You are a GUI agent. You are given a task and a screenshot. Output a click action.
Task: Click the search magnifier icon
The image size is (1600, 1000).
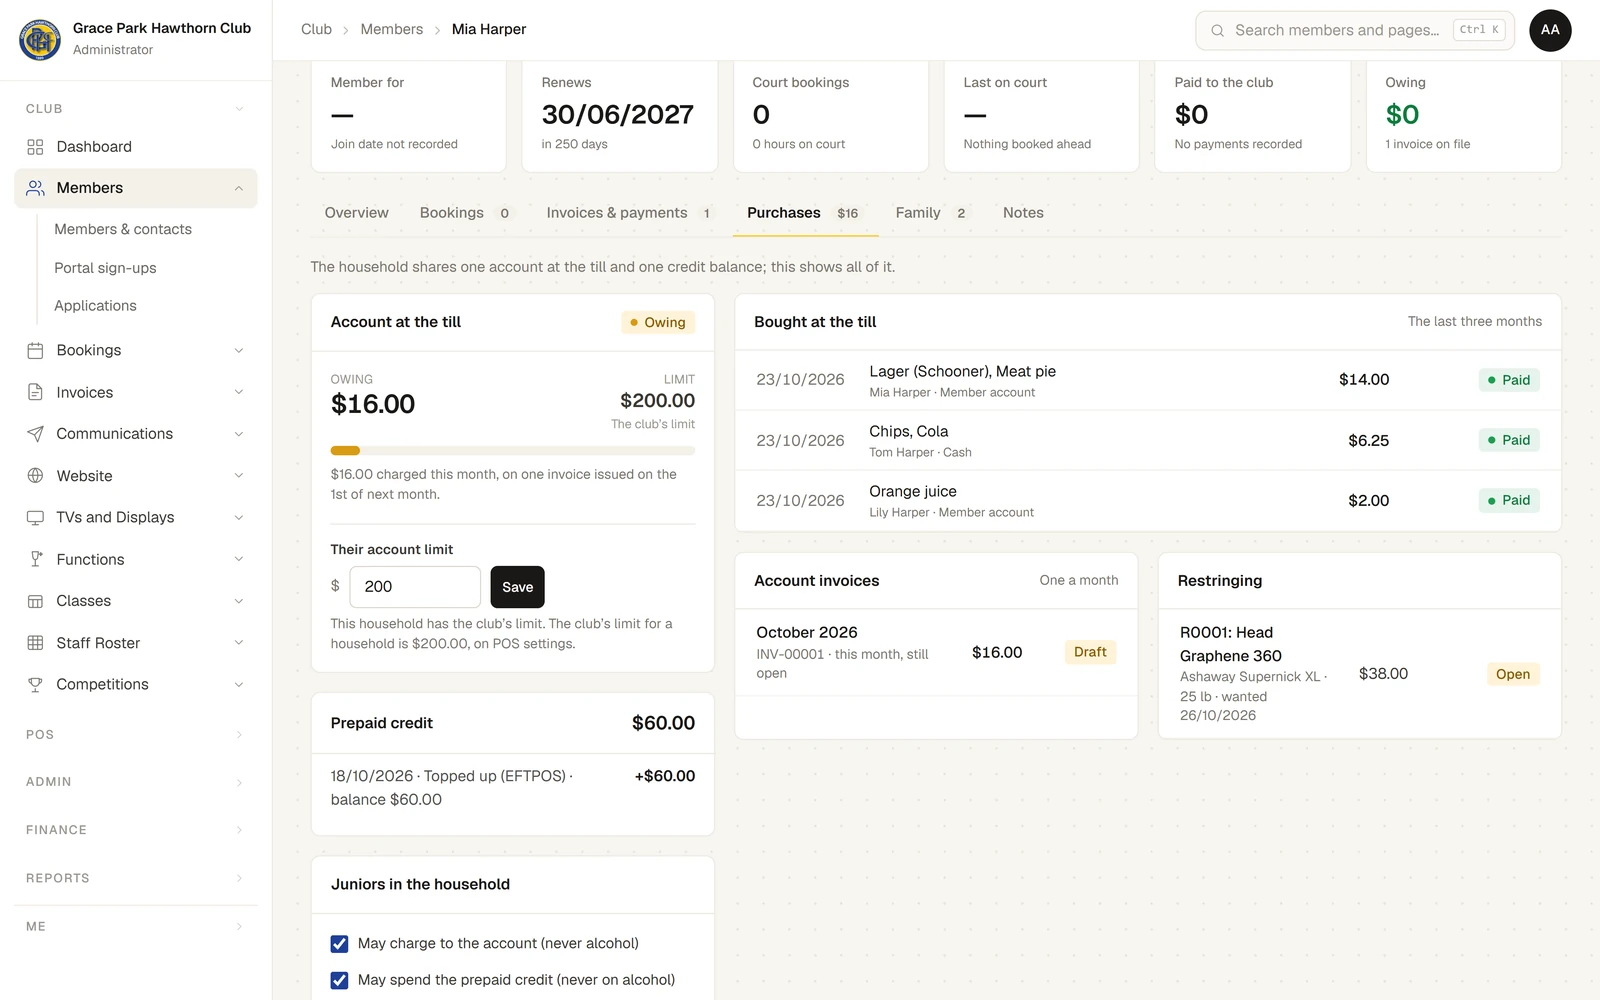click(1217, 31)
